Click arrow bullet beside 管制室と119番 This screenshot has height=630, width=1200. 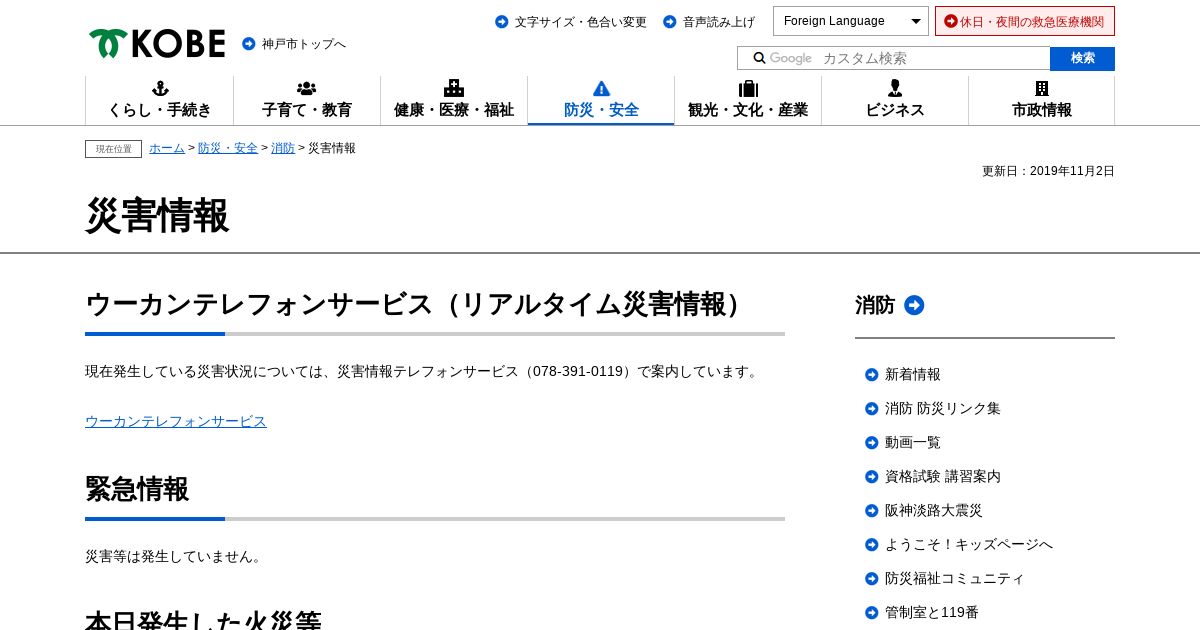[x=872, y=612]
